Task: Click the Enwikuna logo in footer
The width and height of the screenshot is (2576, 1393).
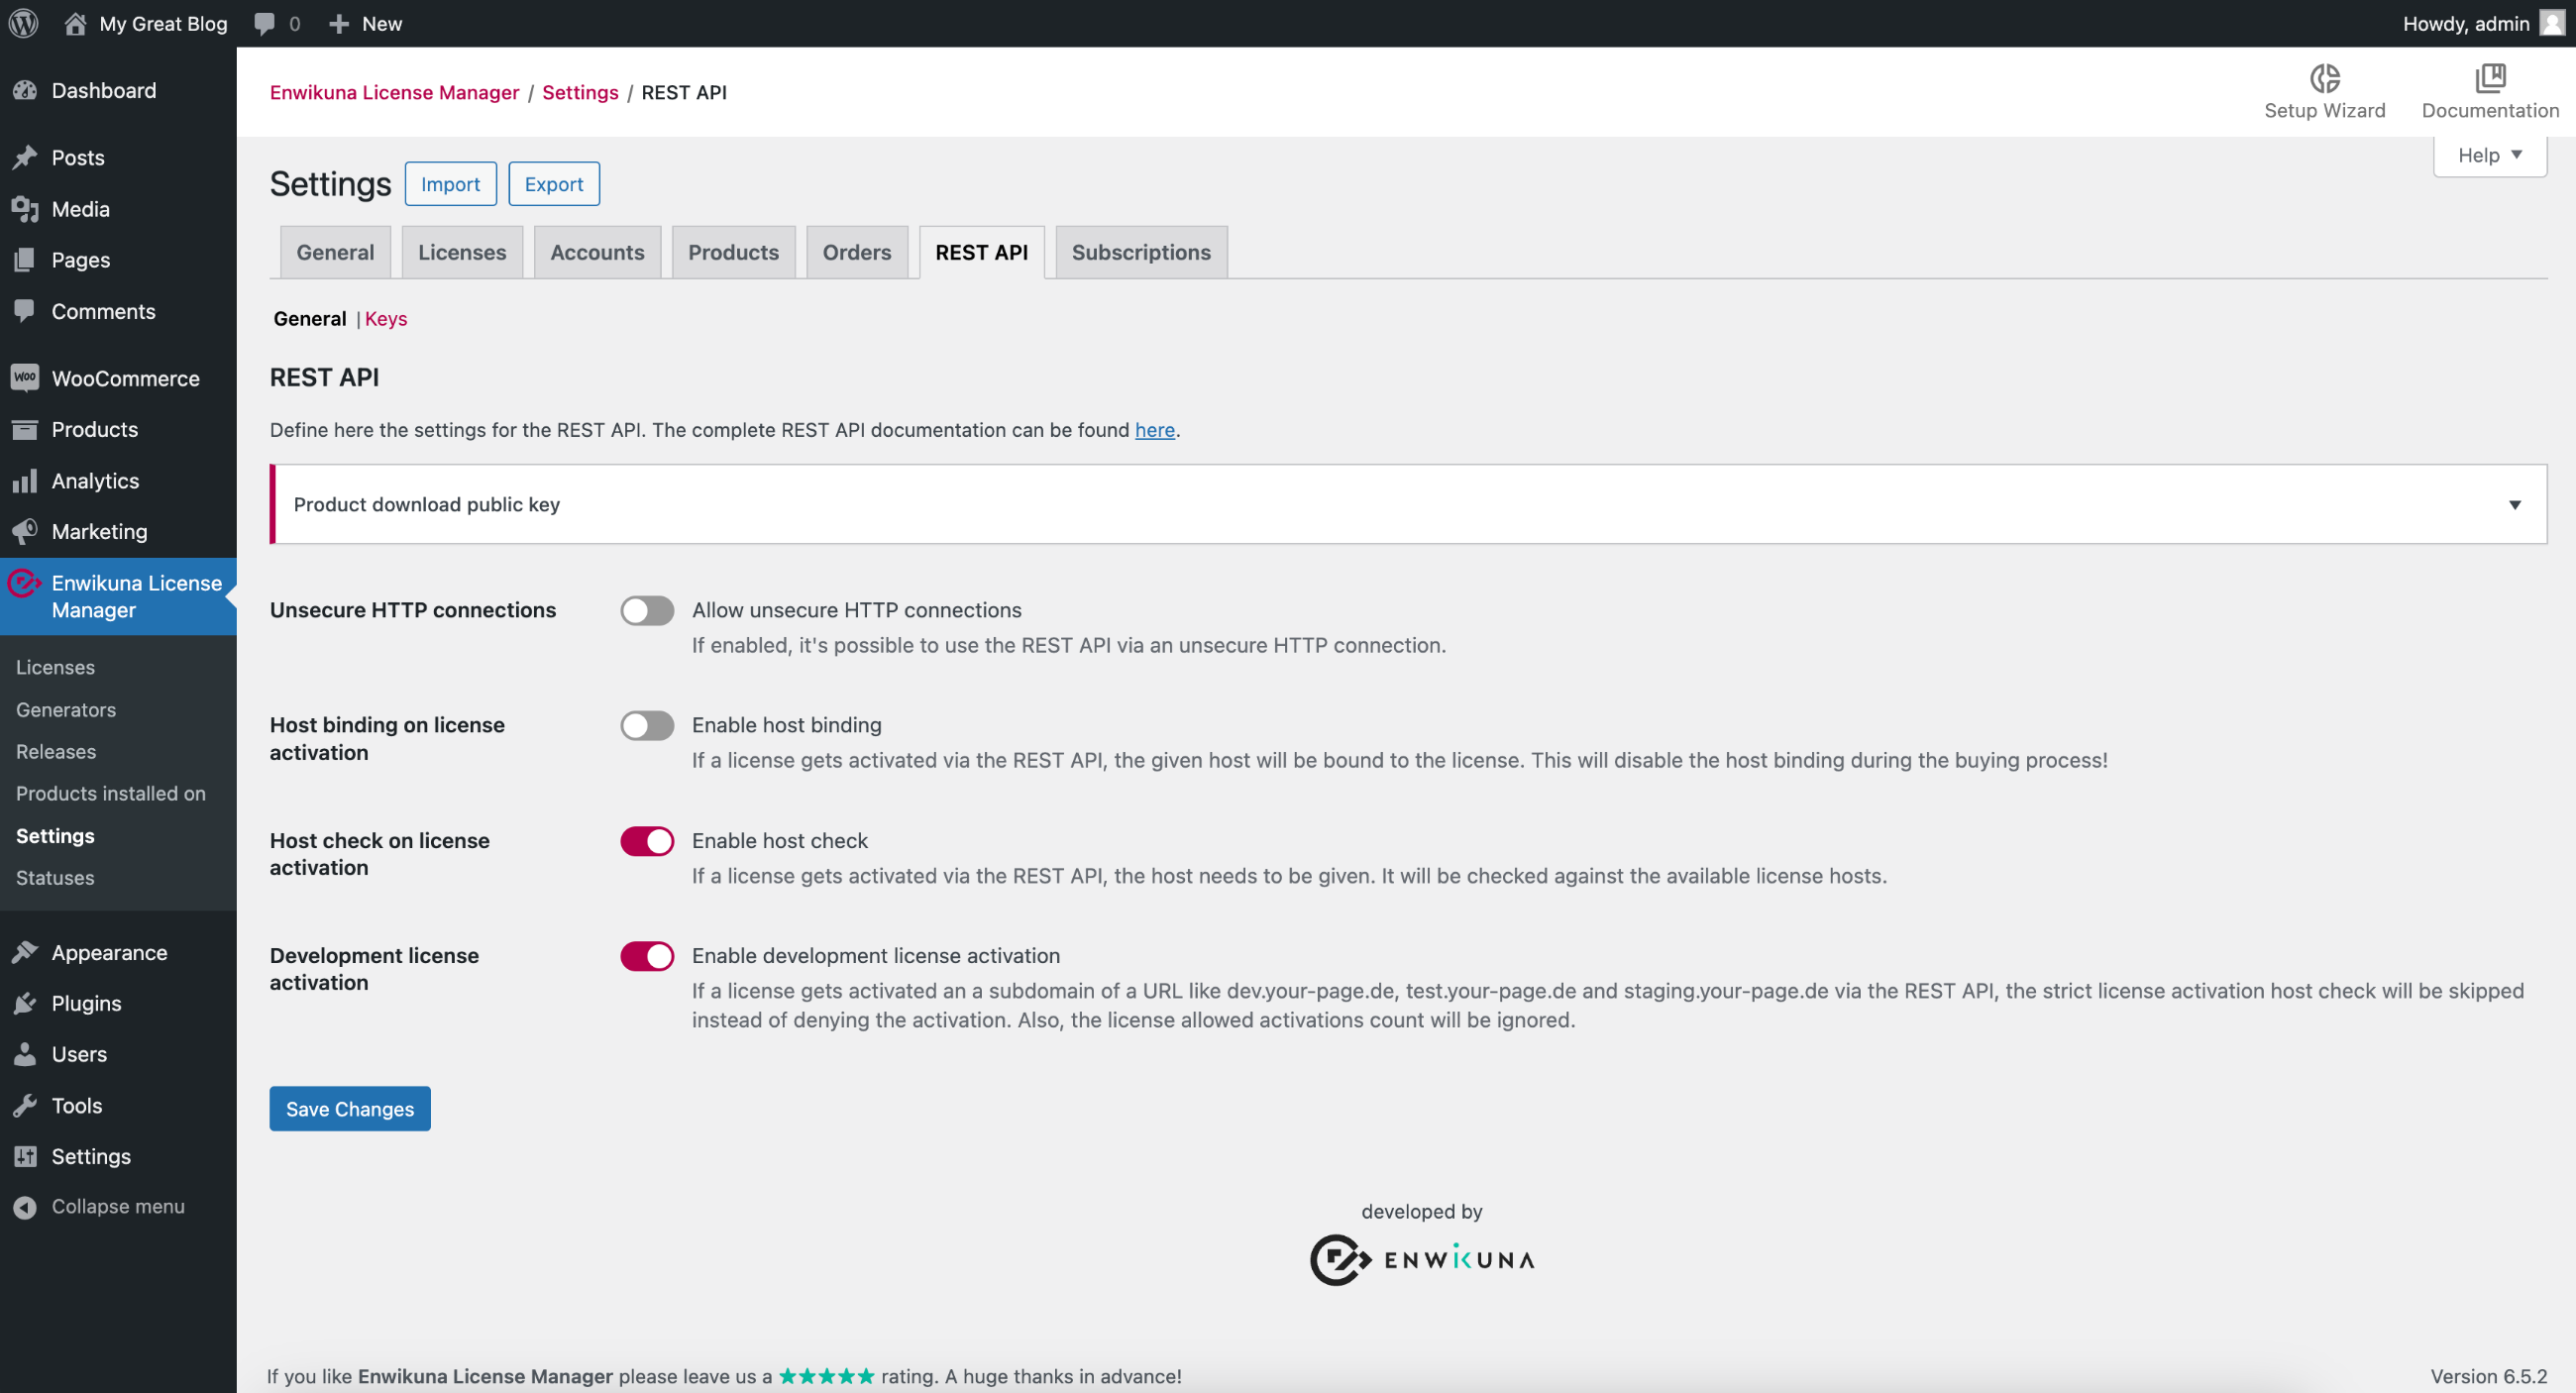Action: click(x=1422, y=1260)
